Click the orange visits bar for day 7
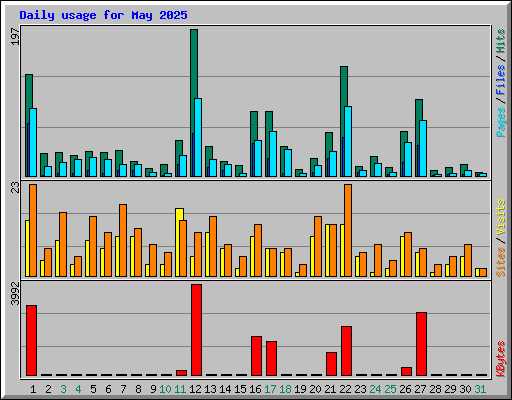The image size is (512, 400). [123, 240]
